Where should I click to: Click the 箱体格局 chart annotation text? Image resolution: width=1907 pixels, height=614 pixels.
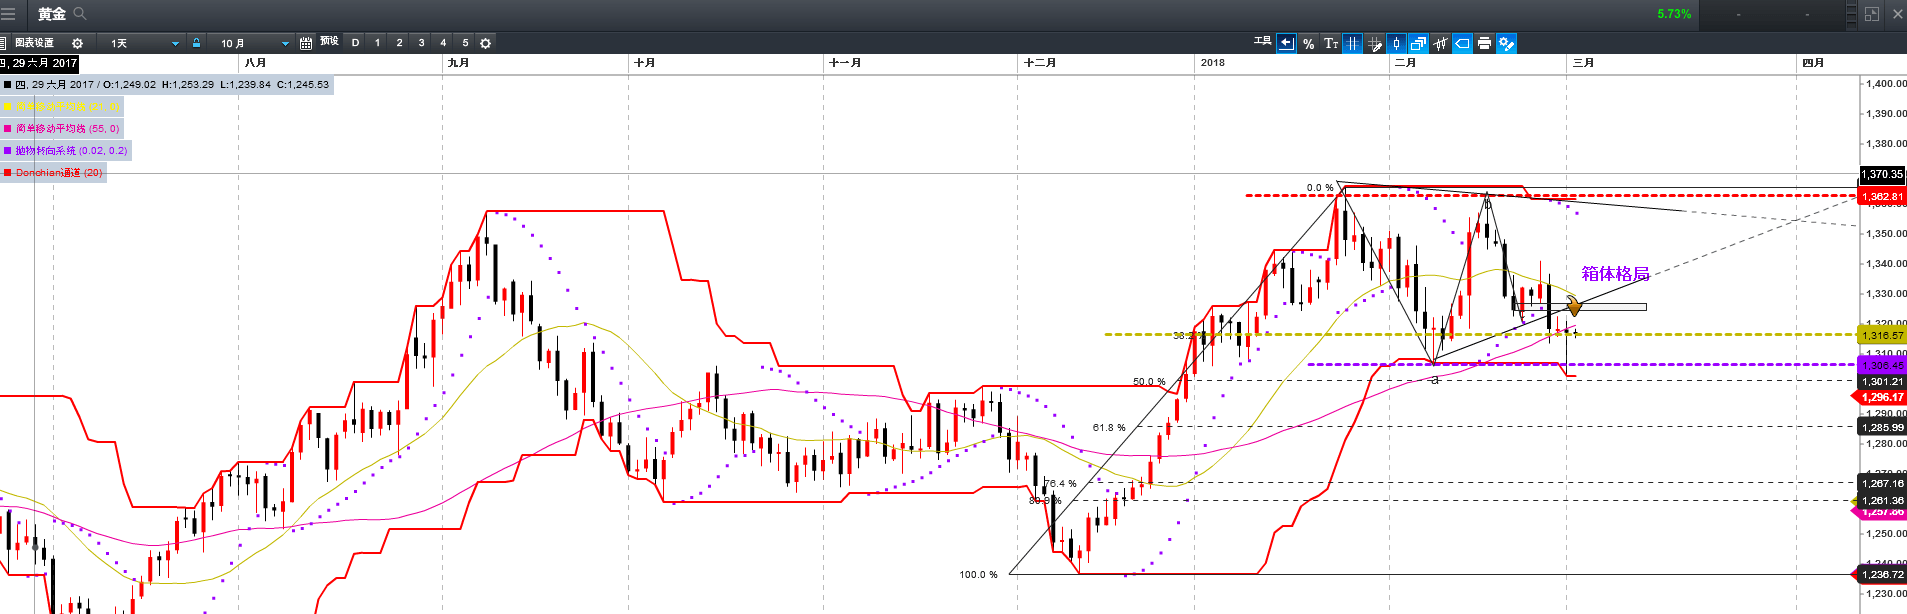[1615, 274]
